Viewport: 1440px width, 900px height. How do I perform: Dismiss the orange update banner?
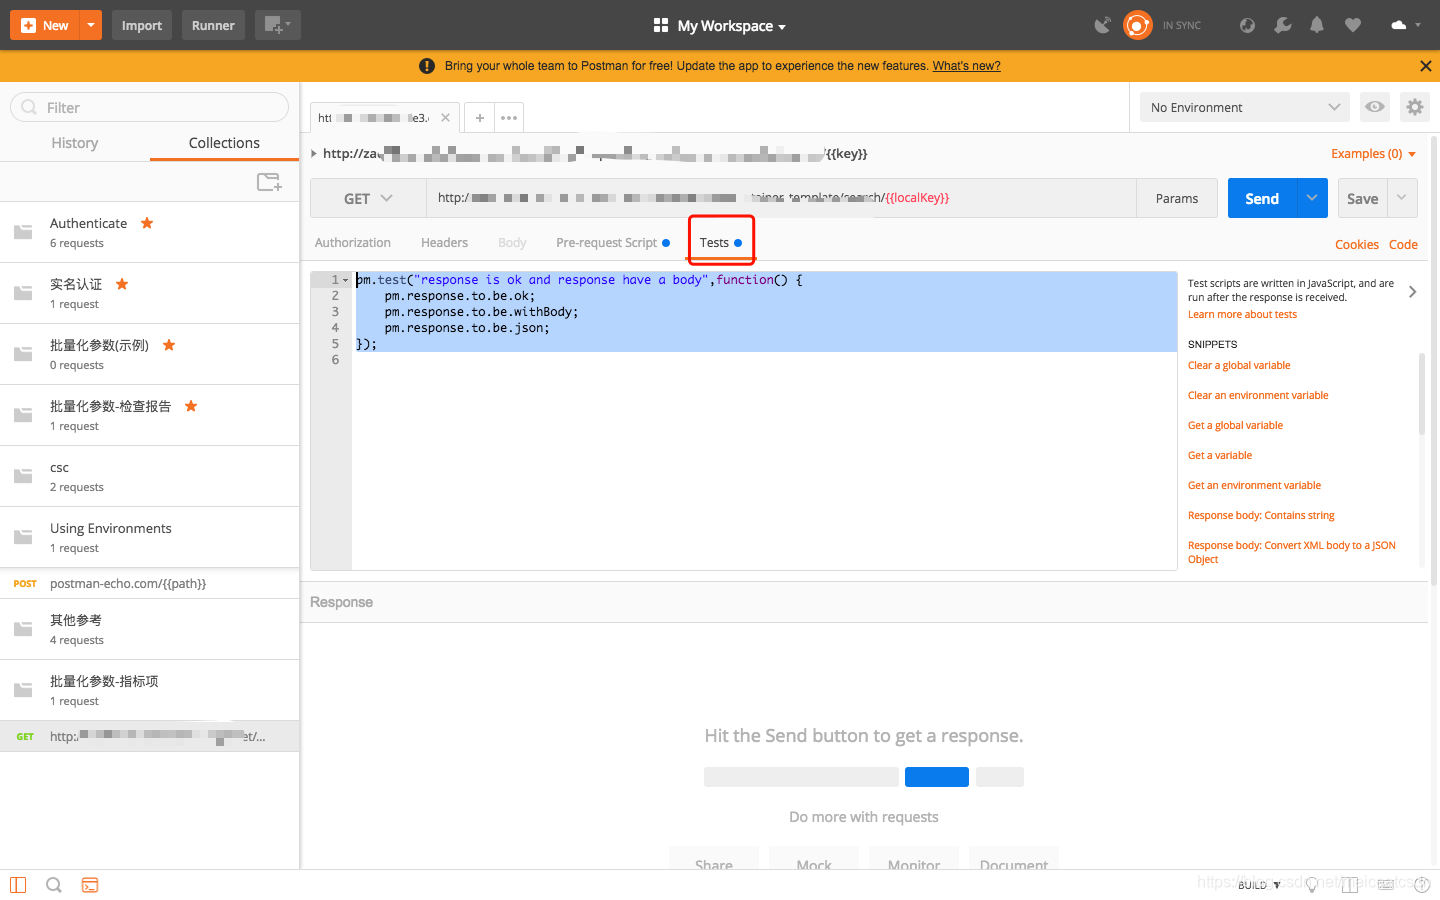(x=1425, y=66)
